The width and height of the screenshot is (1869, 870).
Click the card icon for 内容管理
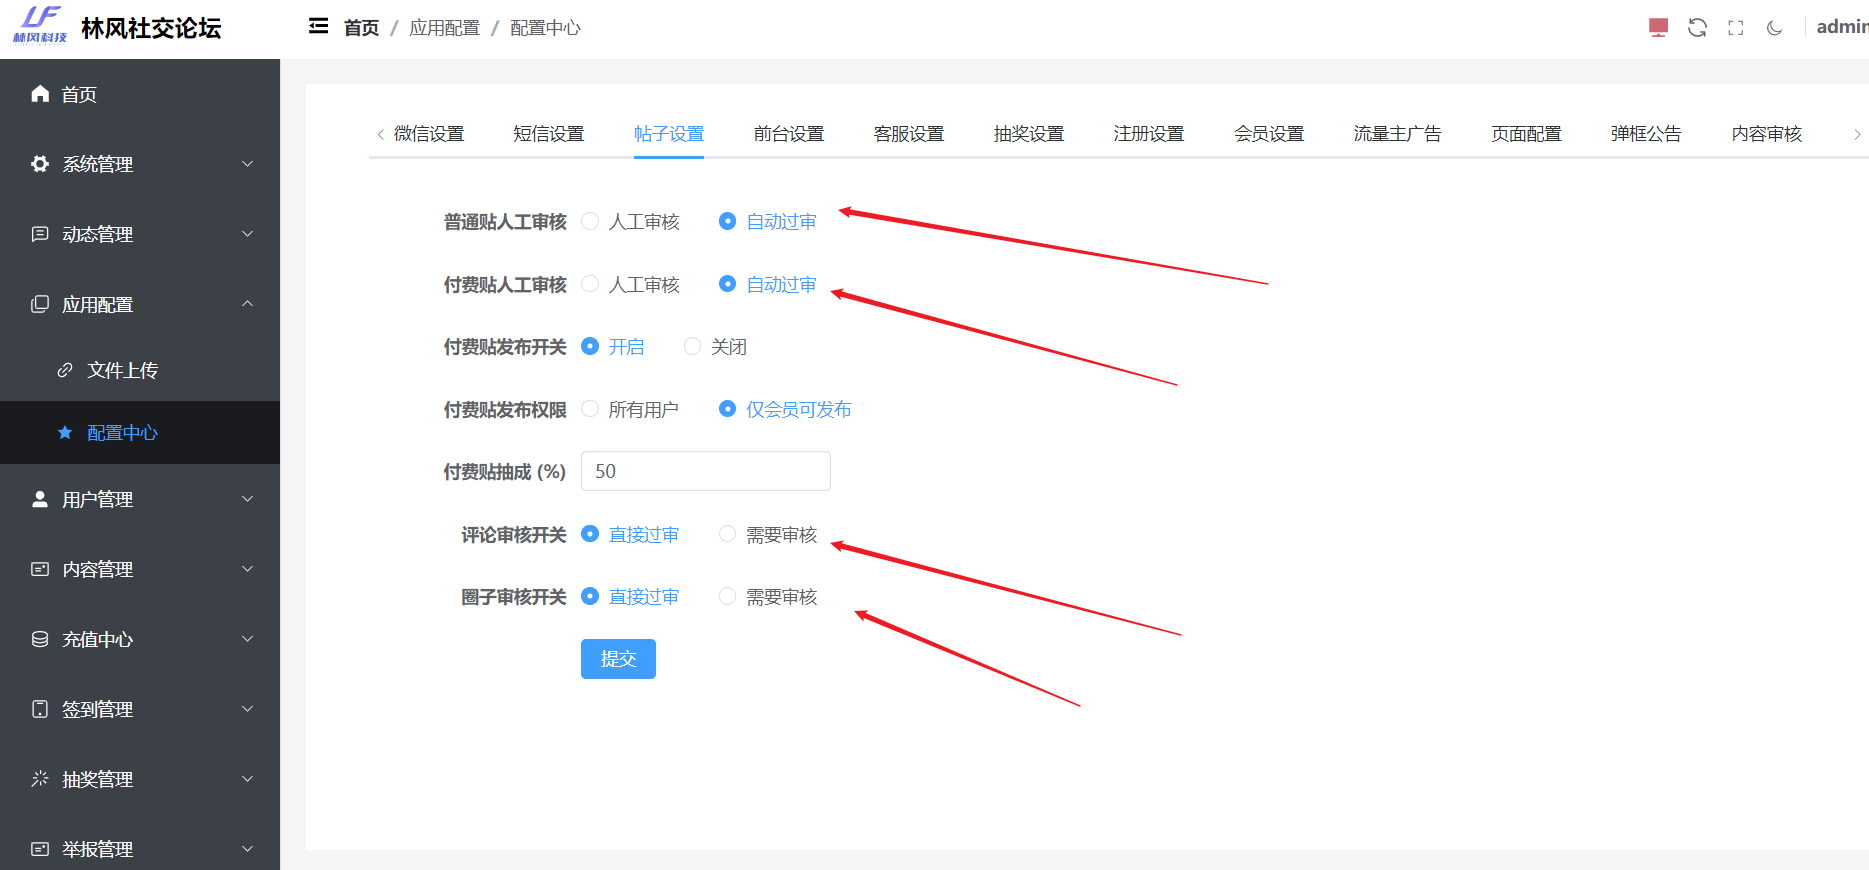(40, 569)
